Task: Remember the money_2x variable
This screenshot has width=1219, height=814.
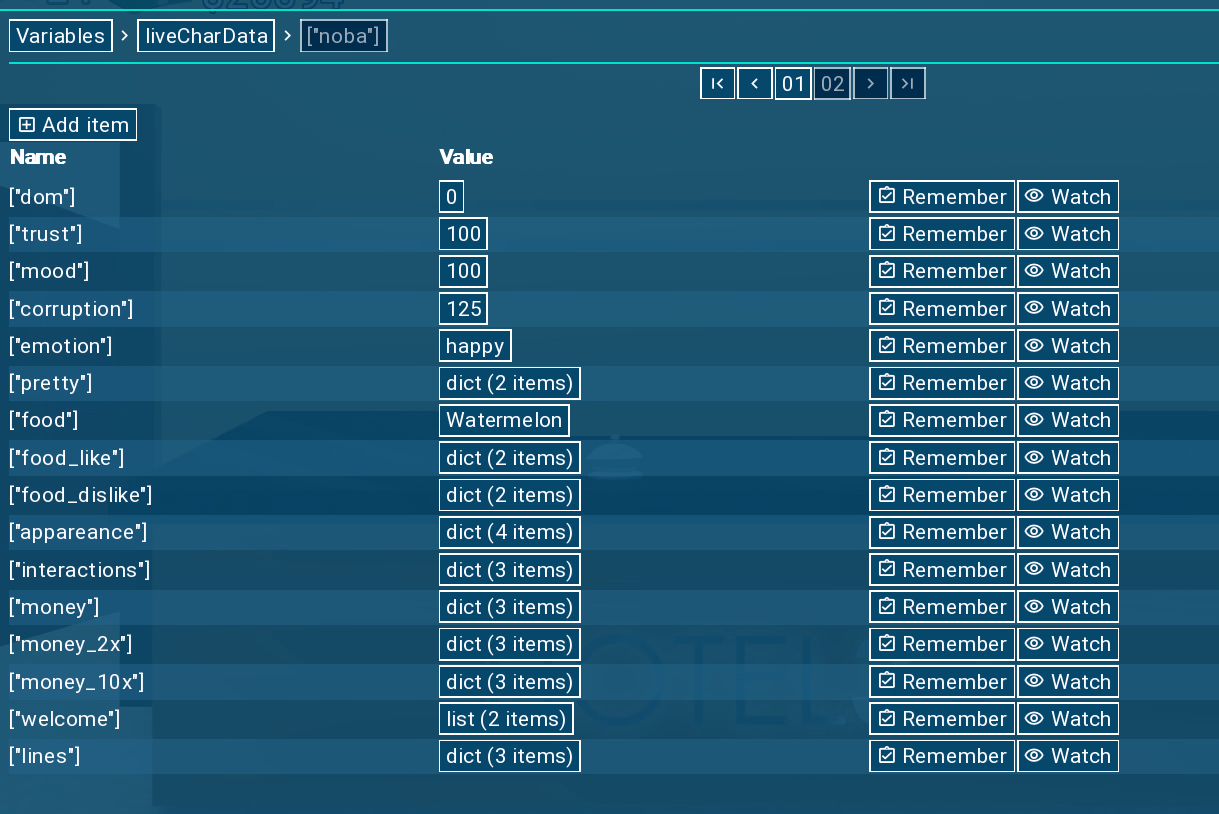Action: [x=942, y=644]
